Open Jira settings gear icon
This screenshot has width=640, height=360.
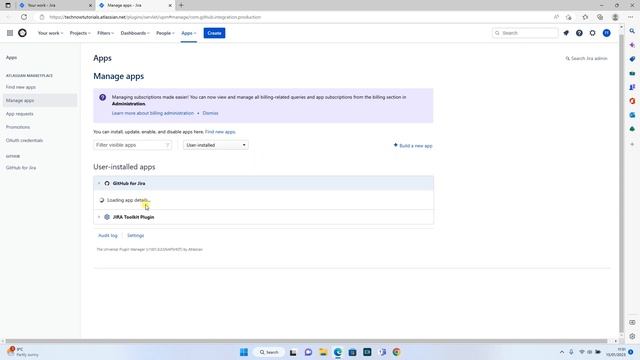tap(593, 33)
